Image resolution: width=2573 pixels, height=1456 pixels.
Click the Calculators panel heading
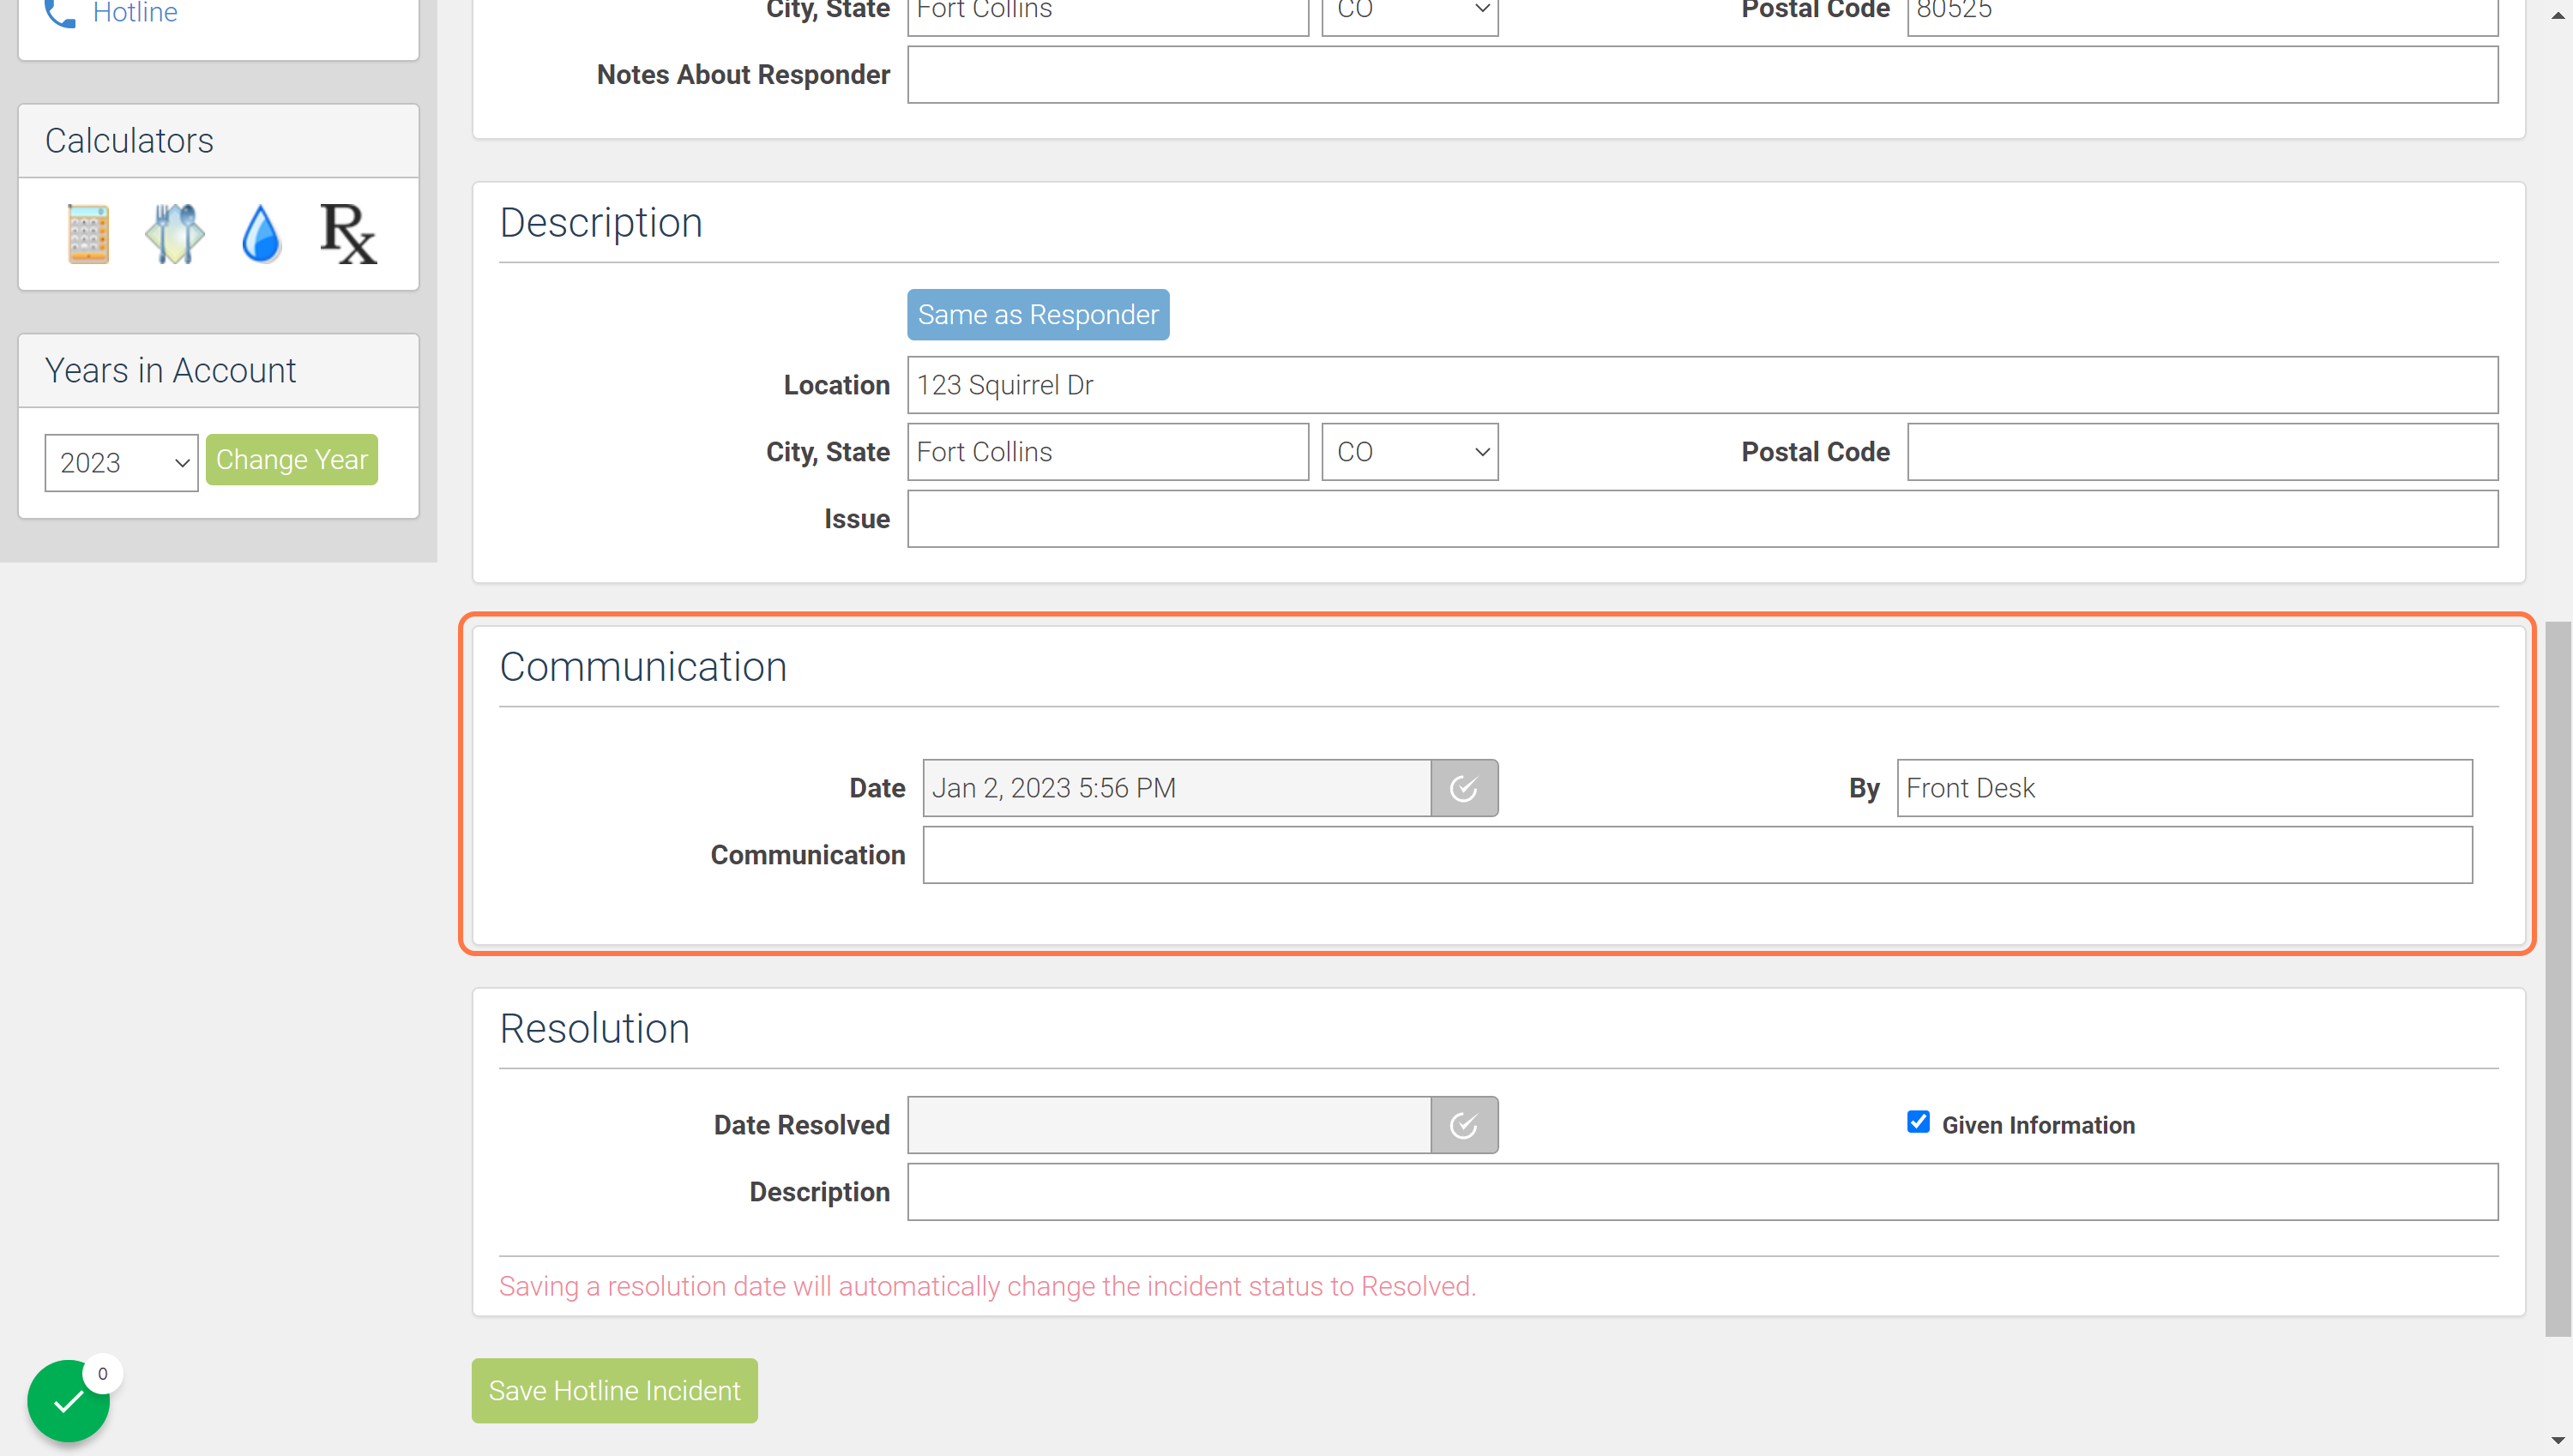129,141
